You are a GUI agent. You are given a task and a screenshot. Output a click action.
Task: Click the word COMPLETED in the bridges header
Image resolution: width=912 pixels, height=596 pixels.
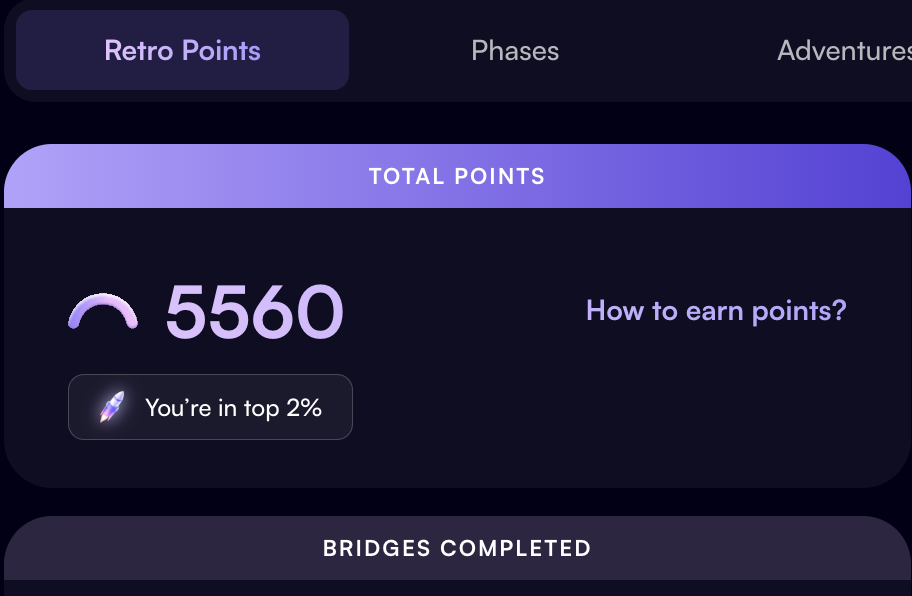click(x=515, y=548)
